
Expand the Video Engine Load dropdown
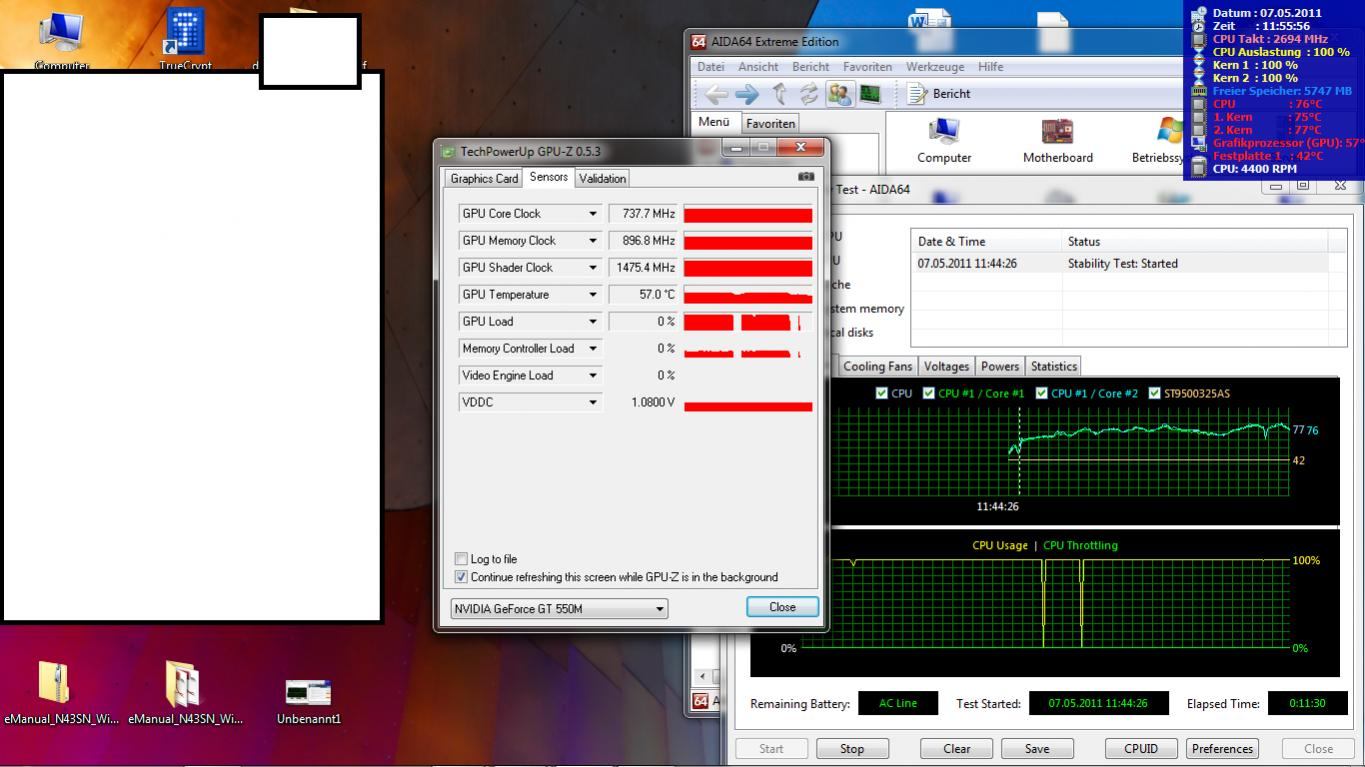593,376
